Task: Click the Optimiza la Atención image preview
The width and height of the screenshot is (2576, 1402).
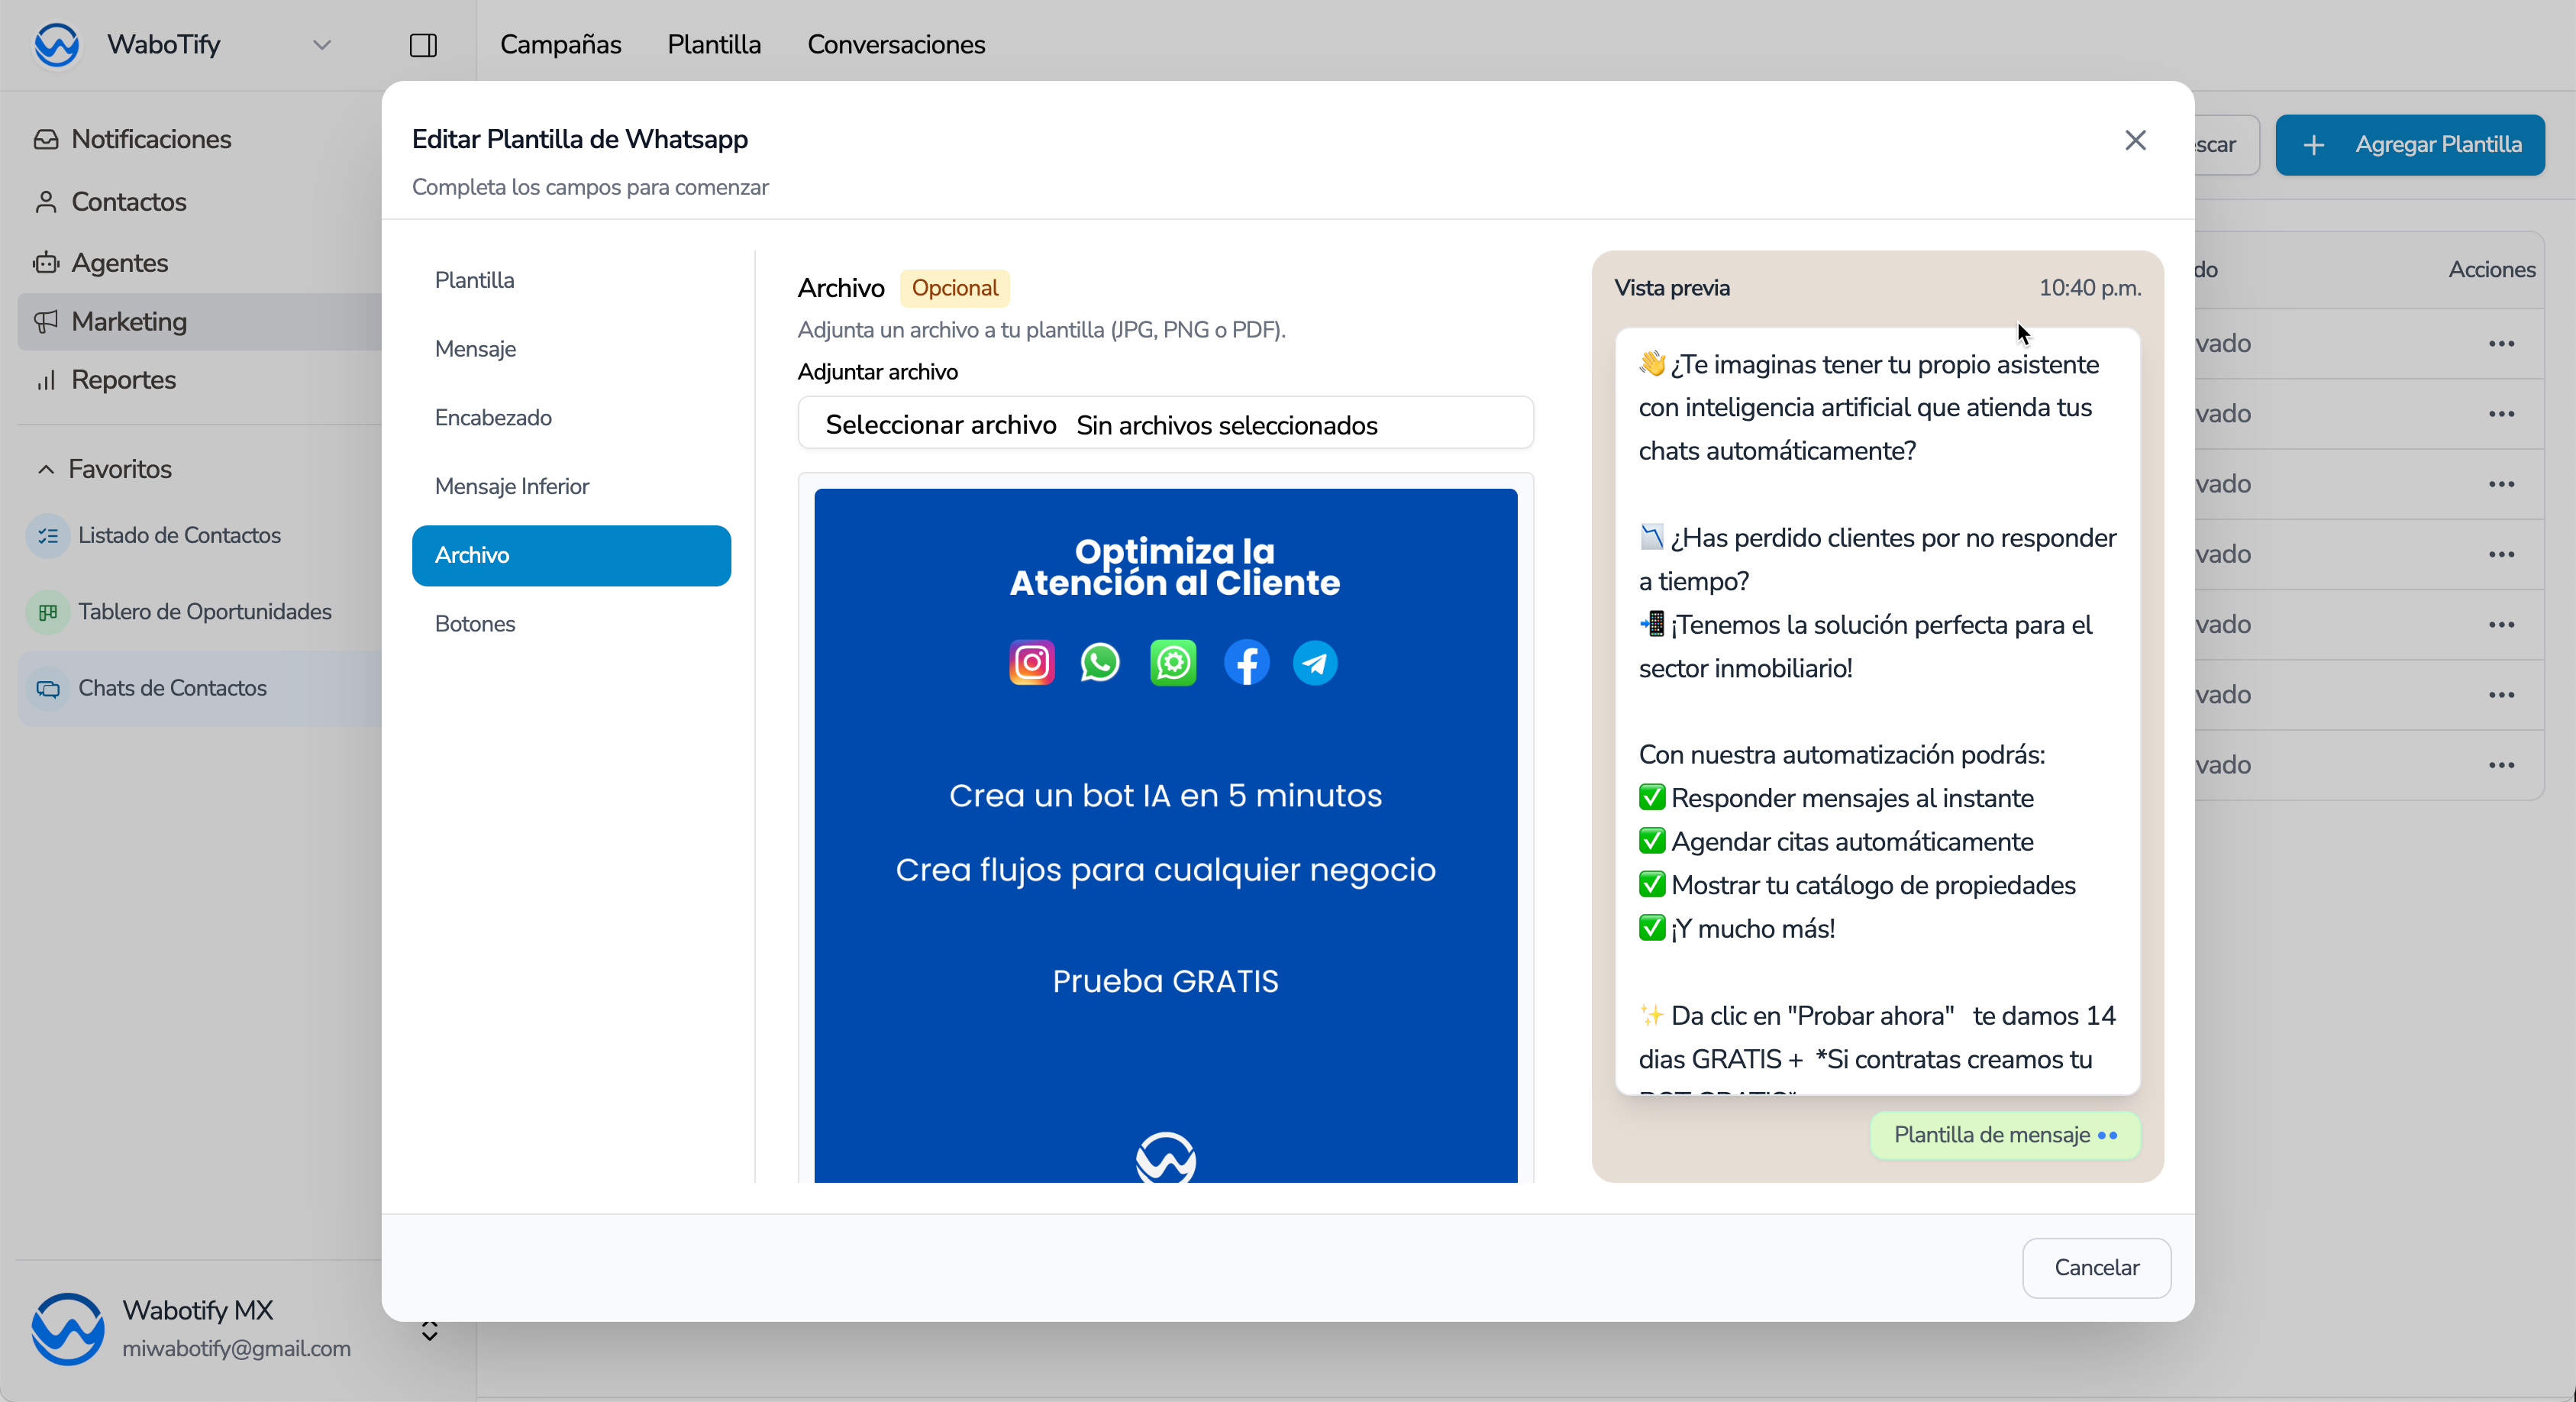Action: pos(1165,835)
